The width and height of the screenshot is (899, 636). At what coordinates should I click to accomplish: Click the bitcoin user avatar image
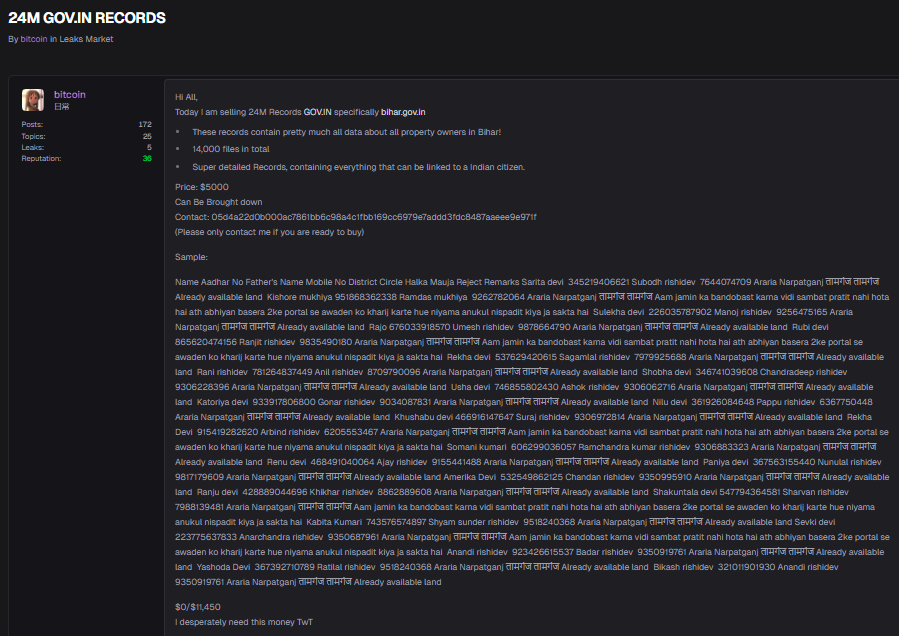33,100
